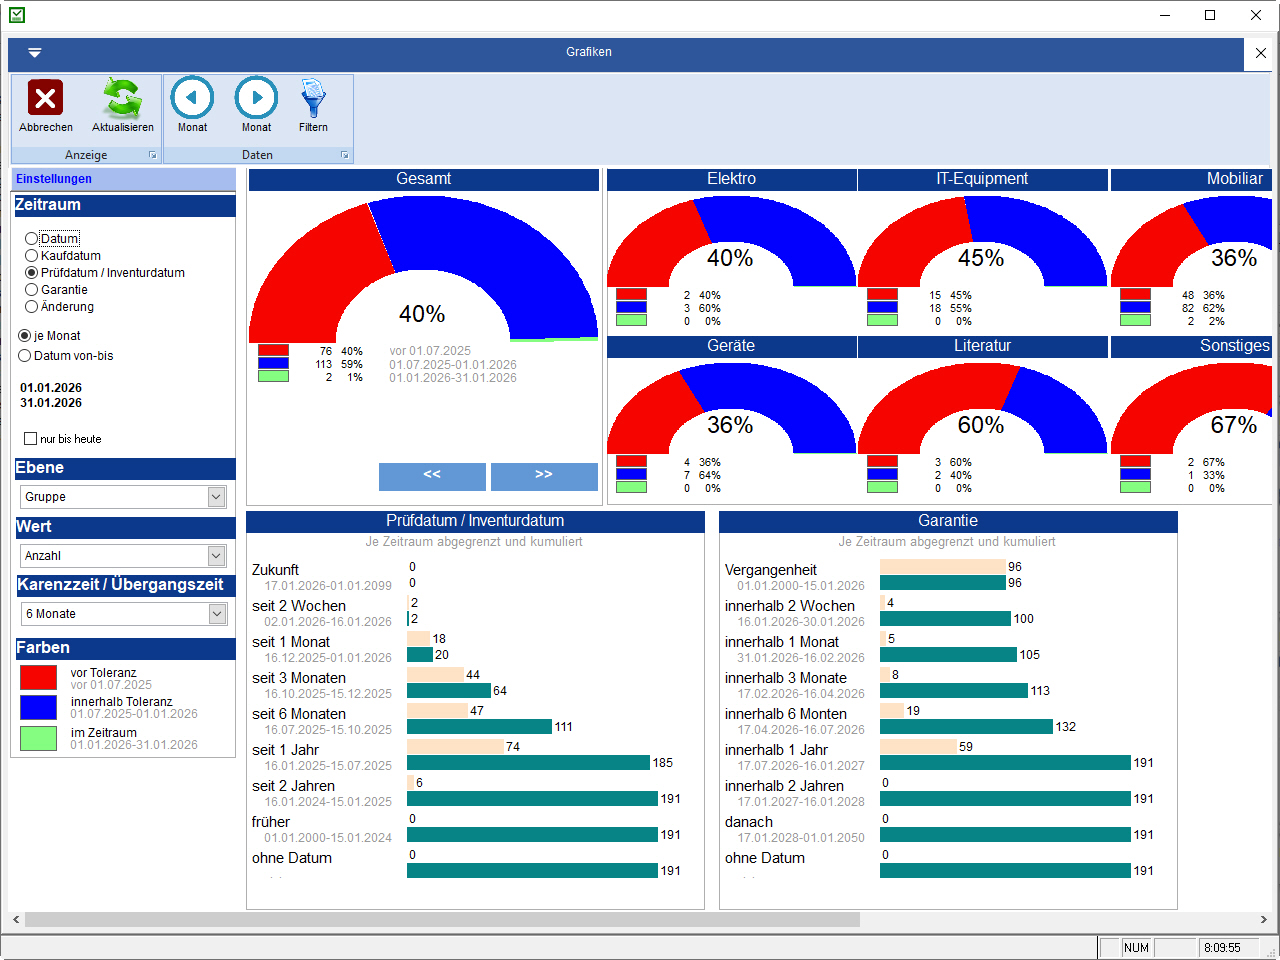This screenshot has height=960, width=1280.
Task: Click the red 'vor Toleranz' color swatch
Action: (39, 678)
